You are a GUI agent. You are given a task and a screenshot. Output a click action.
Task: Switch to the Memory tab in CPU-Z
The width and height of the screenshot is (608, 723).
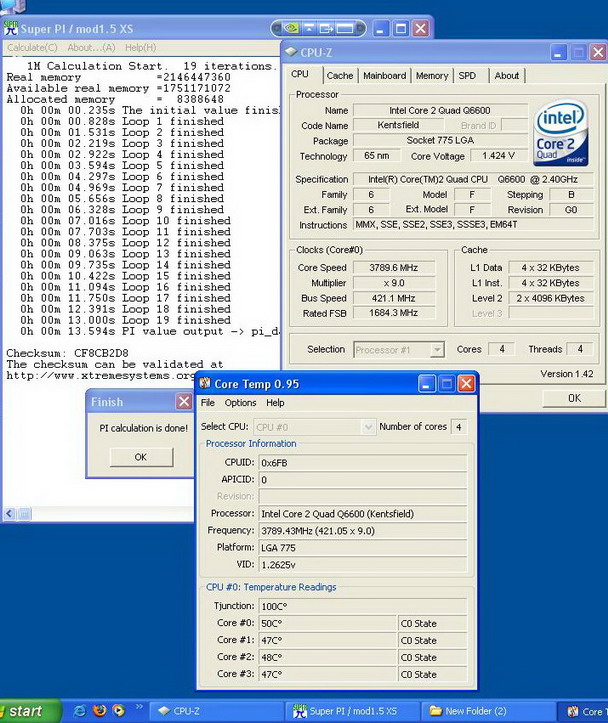coord(432,75)
